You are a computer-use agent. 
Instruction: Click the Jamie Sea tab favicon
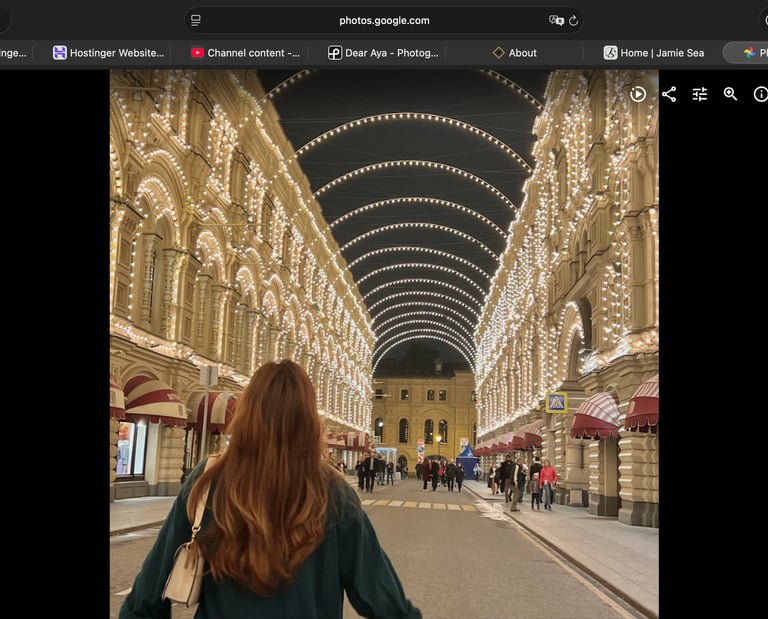tap(610, 53)
